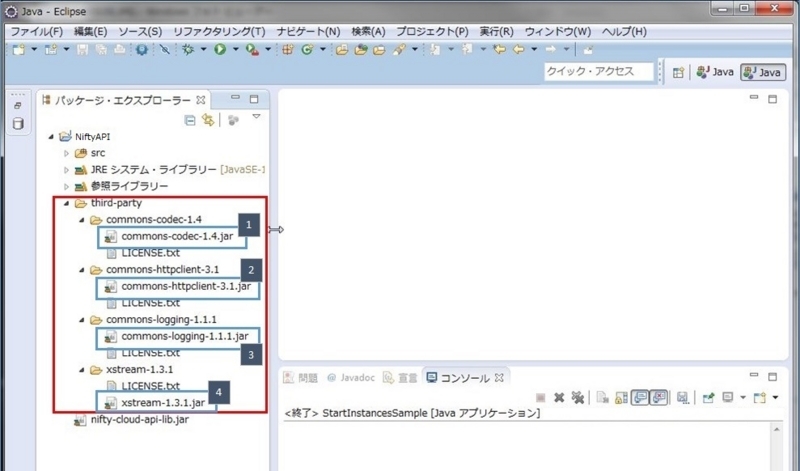Click the Debug bug icon in toolbar
The image size is (800, 471).
[x=188, y=49]
